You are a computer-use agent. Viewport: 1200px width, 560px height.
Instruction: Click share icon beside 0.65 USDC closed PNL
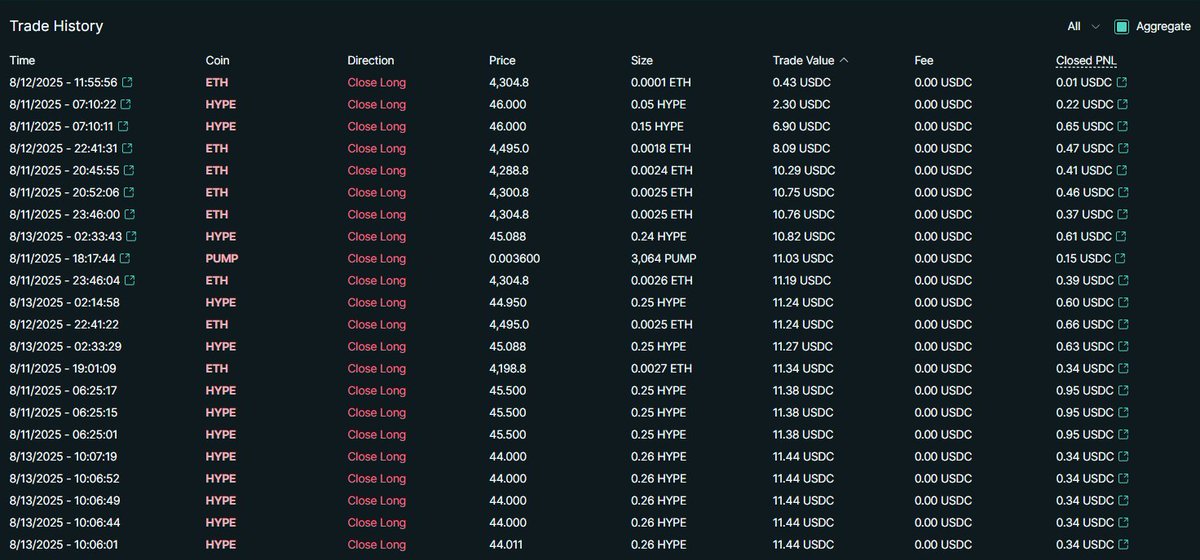pyautogui.click(x=1122, y=127)
